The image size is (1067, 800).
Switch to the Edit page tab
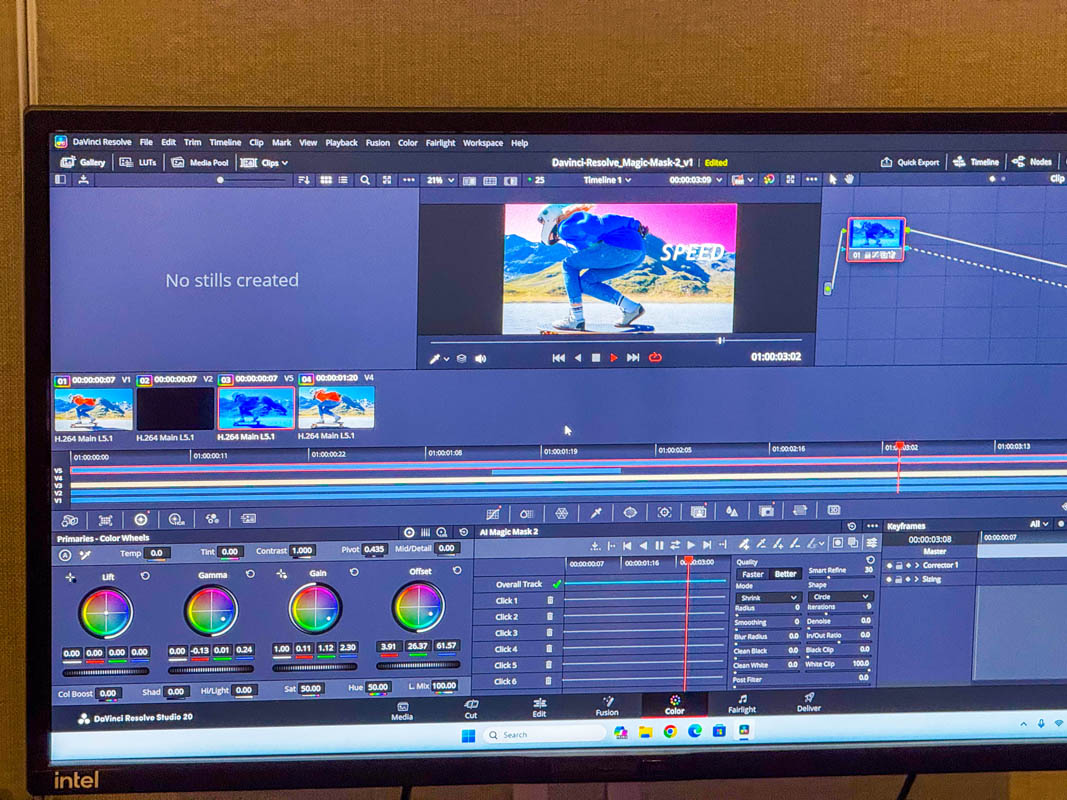[x=540, y=707]
